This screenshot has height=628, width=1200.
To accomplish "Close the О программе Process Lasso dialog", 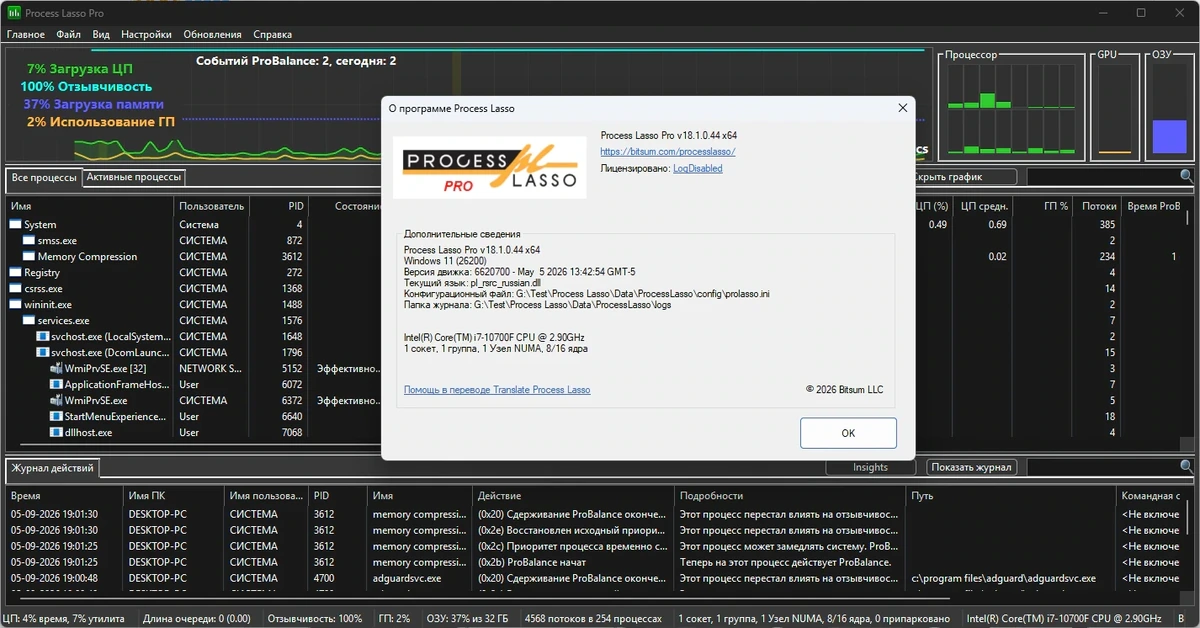I will pos(903,108).
